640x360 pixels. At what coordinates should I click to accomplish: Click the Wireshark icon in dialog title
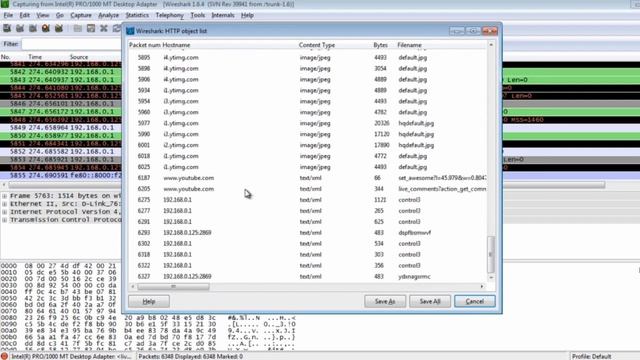click(x=130, y=31)
